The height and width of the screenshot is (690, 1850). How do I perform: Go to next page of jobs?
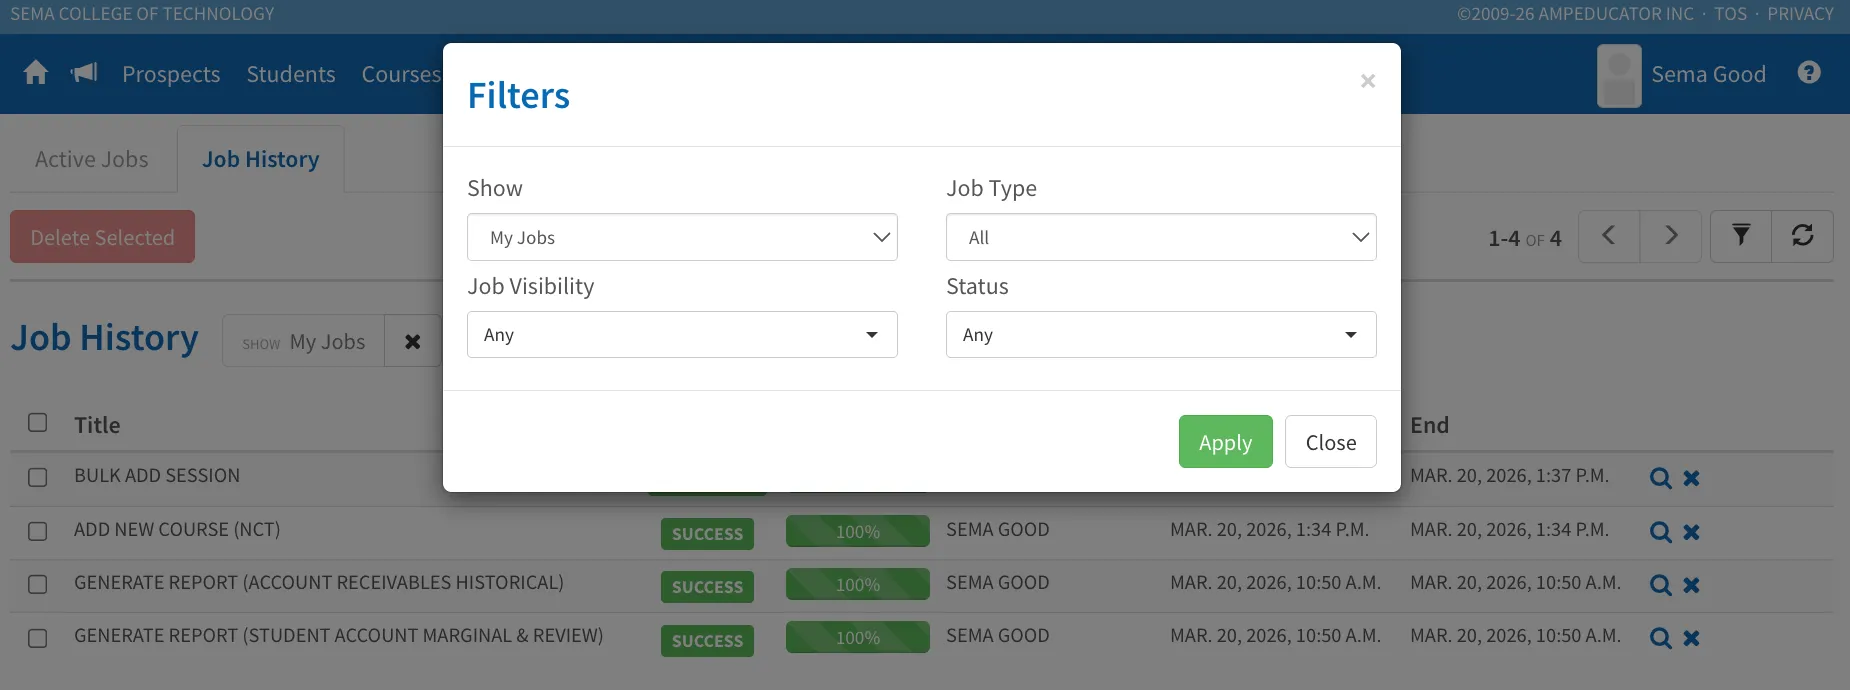click(1671, 236)
